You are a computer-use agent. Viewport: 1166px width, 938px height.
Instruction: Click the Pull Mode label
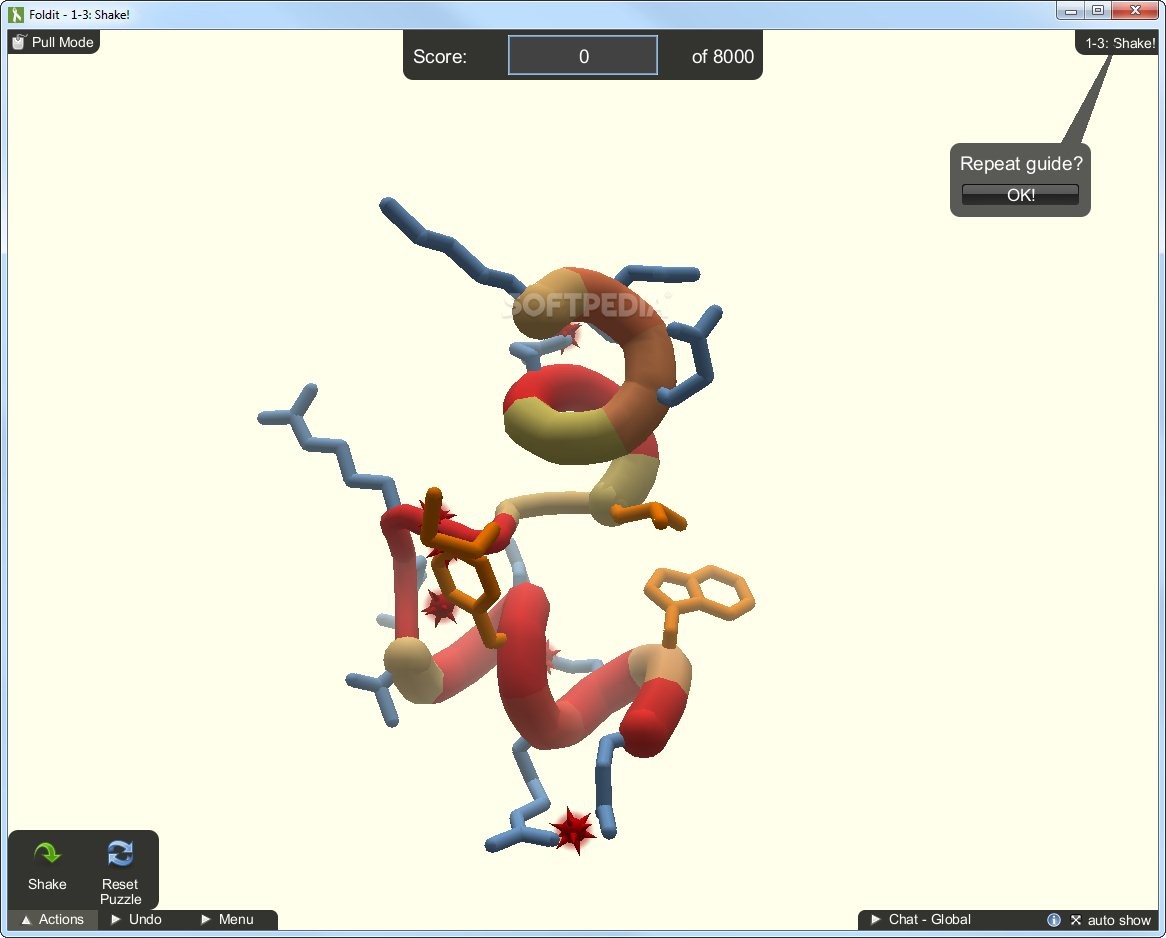pos(62,42)
